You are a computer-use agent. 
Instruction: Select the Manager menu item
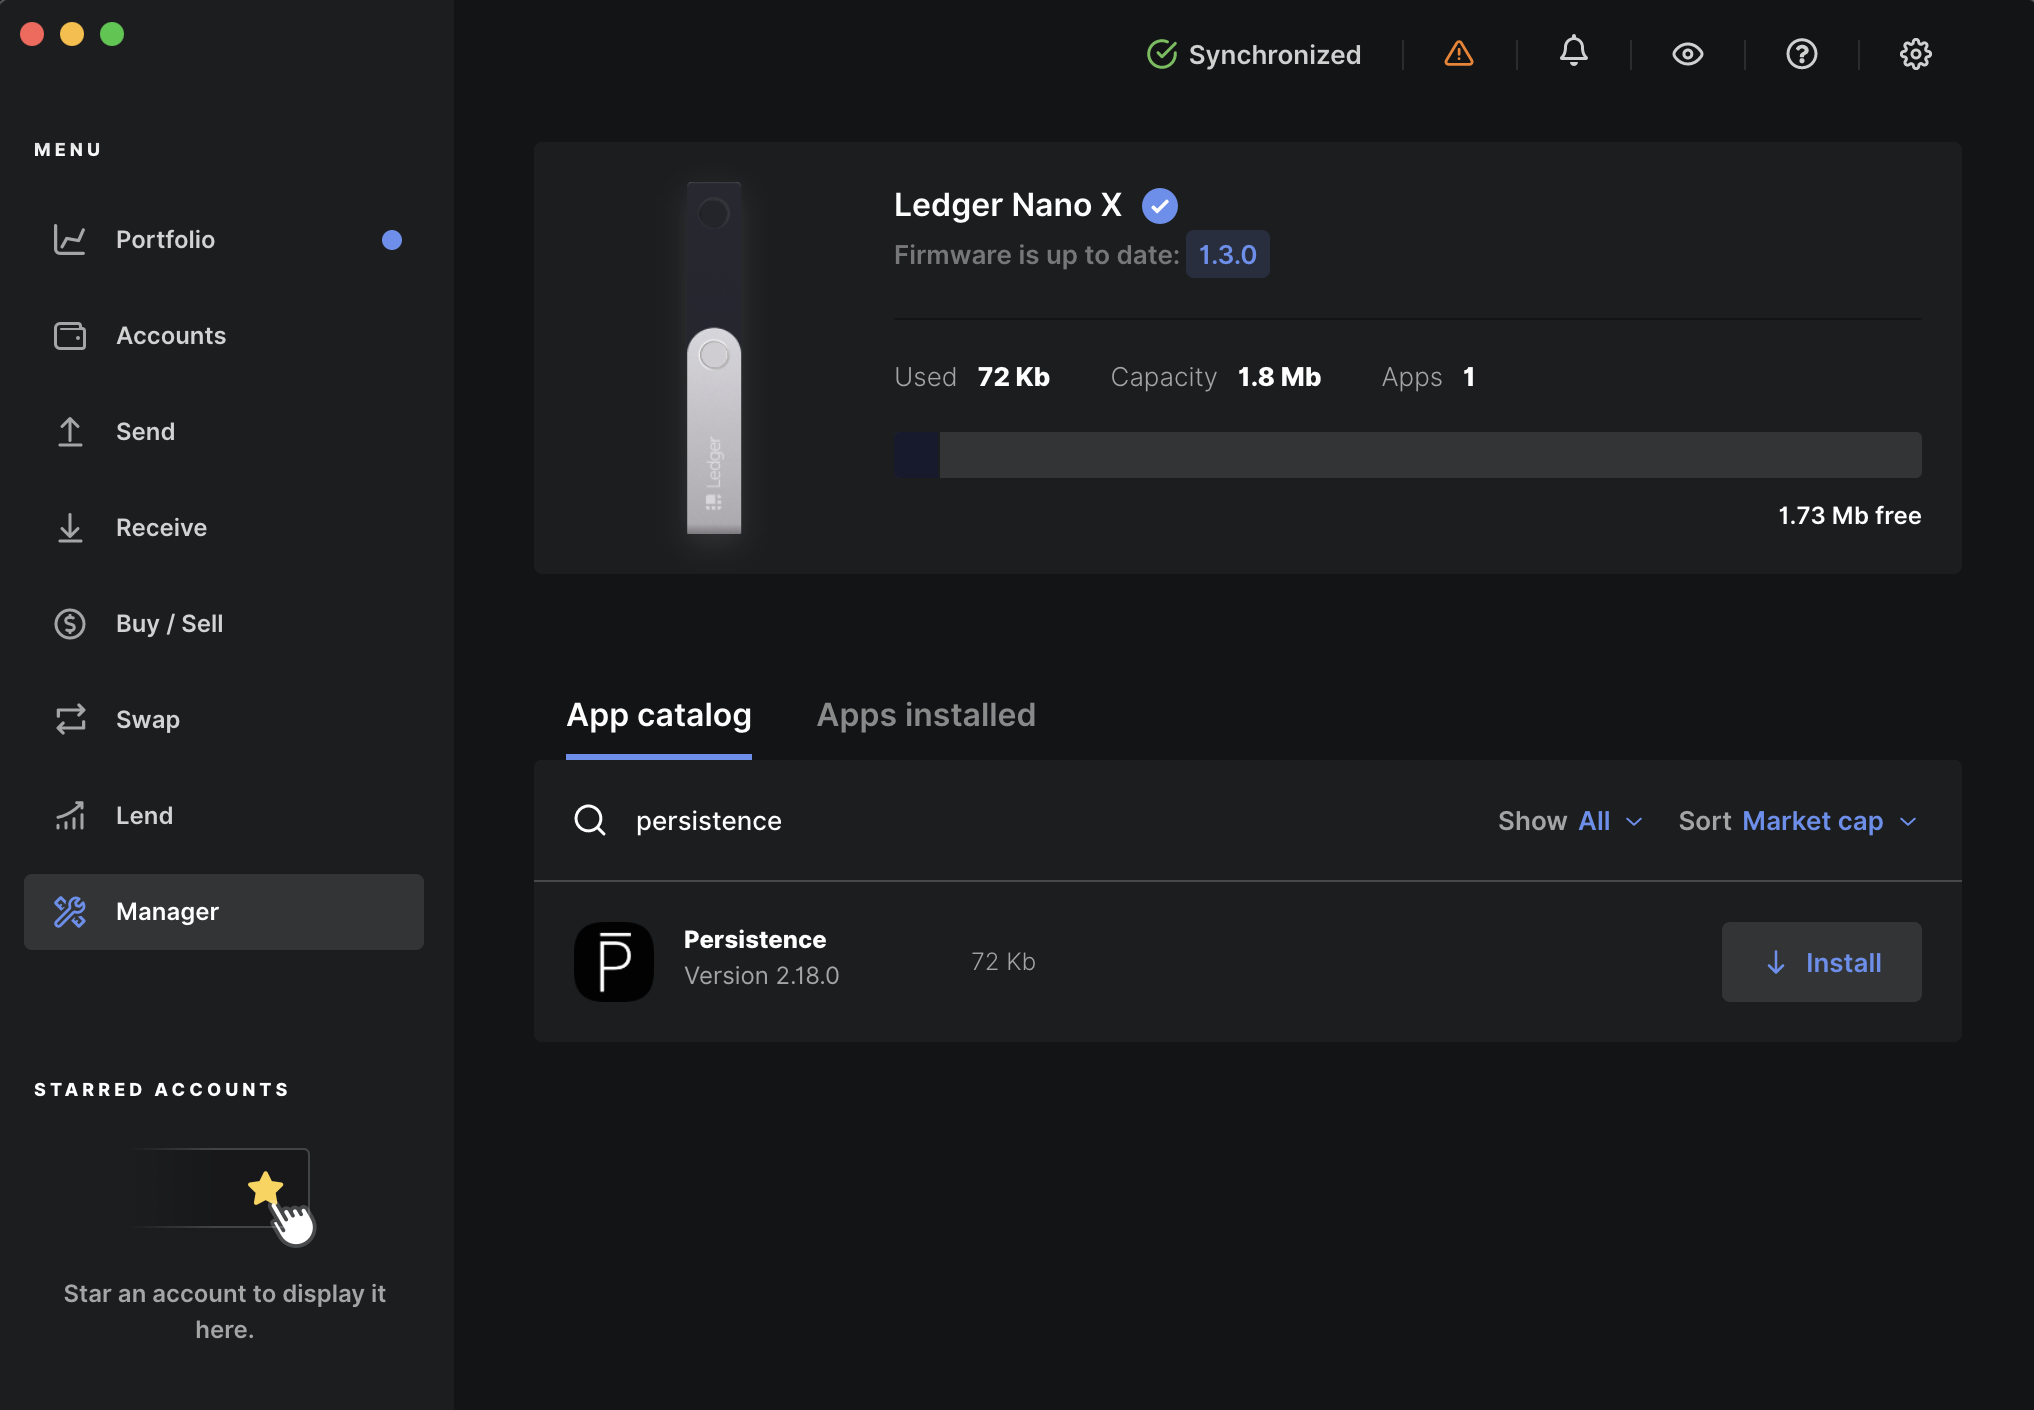tap(224, 912)
